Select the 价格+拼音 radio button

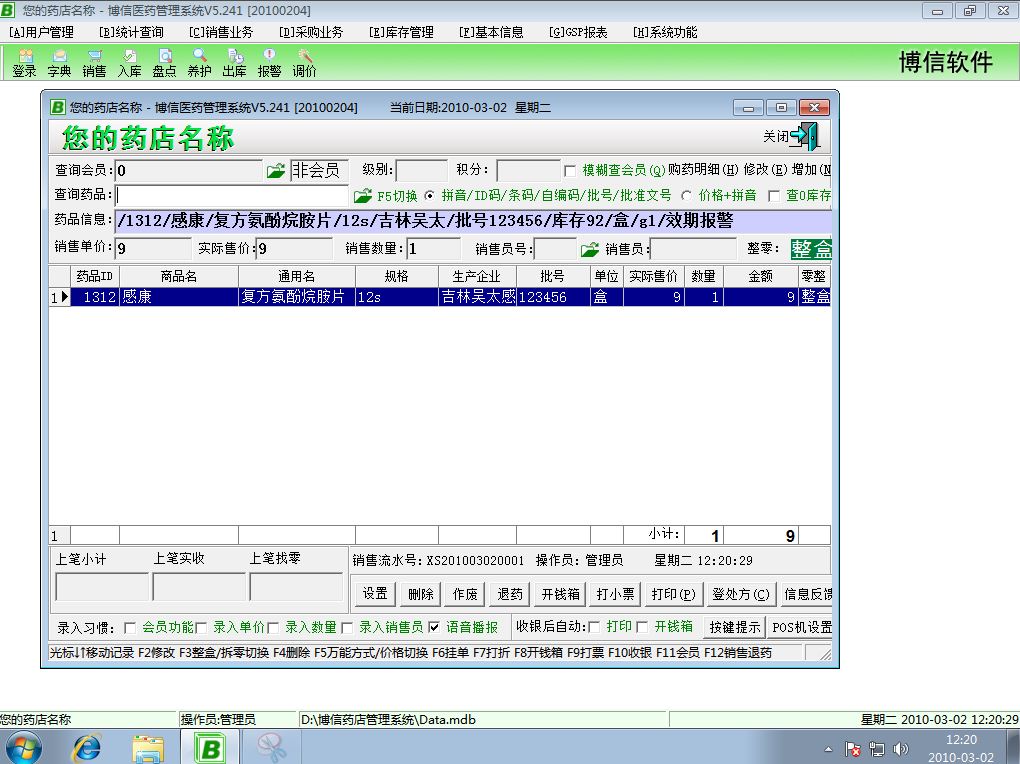(686, 196)
